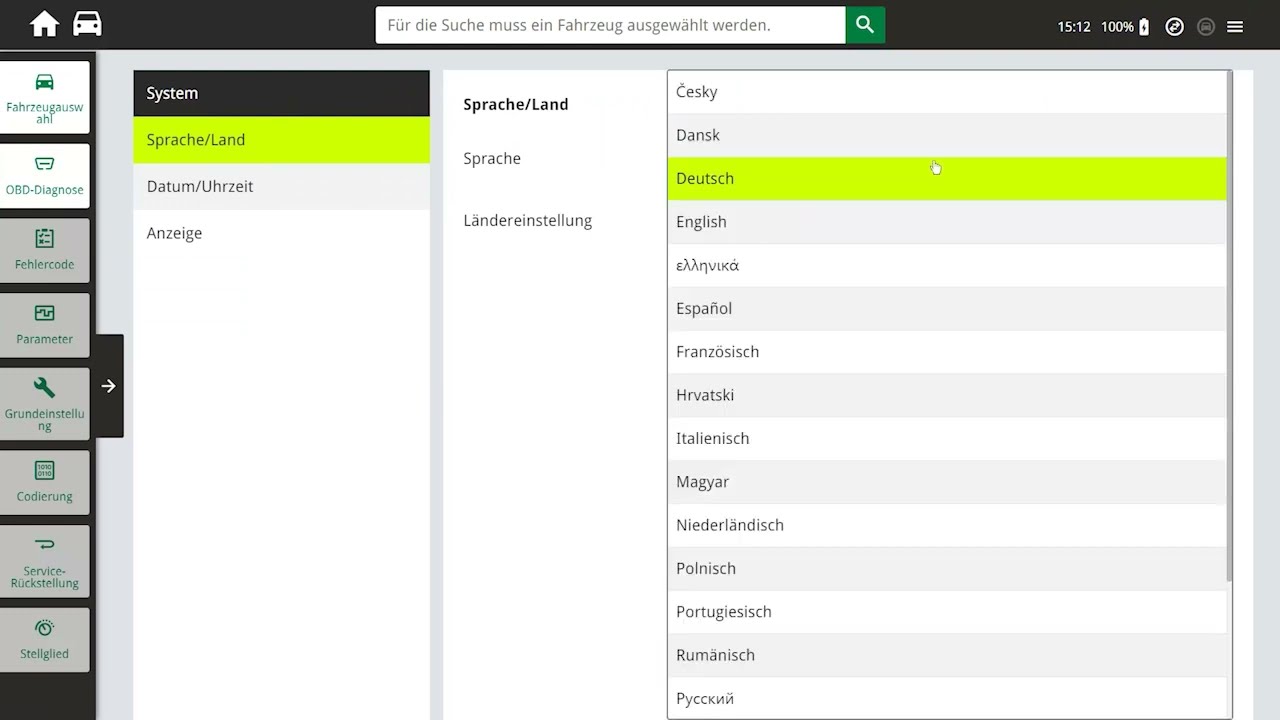Choose Hrvatski from the language list
Screen dimensions: 1280x720
[x=947, y=395]
